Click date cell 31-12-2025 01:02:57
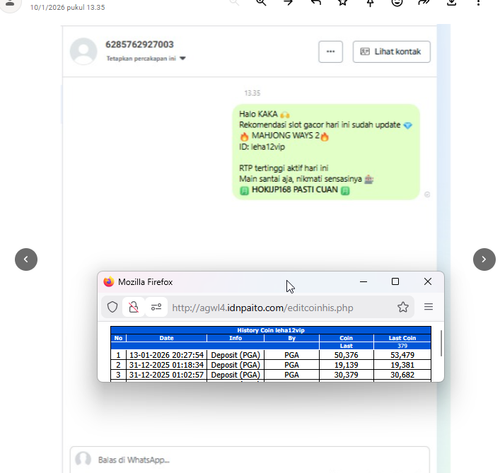500x473 pixels. tap(166, 375)
